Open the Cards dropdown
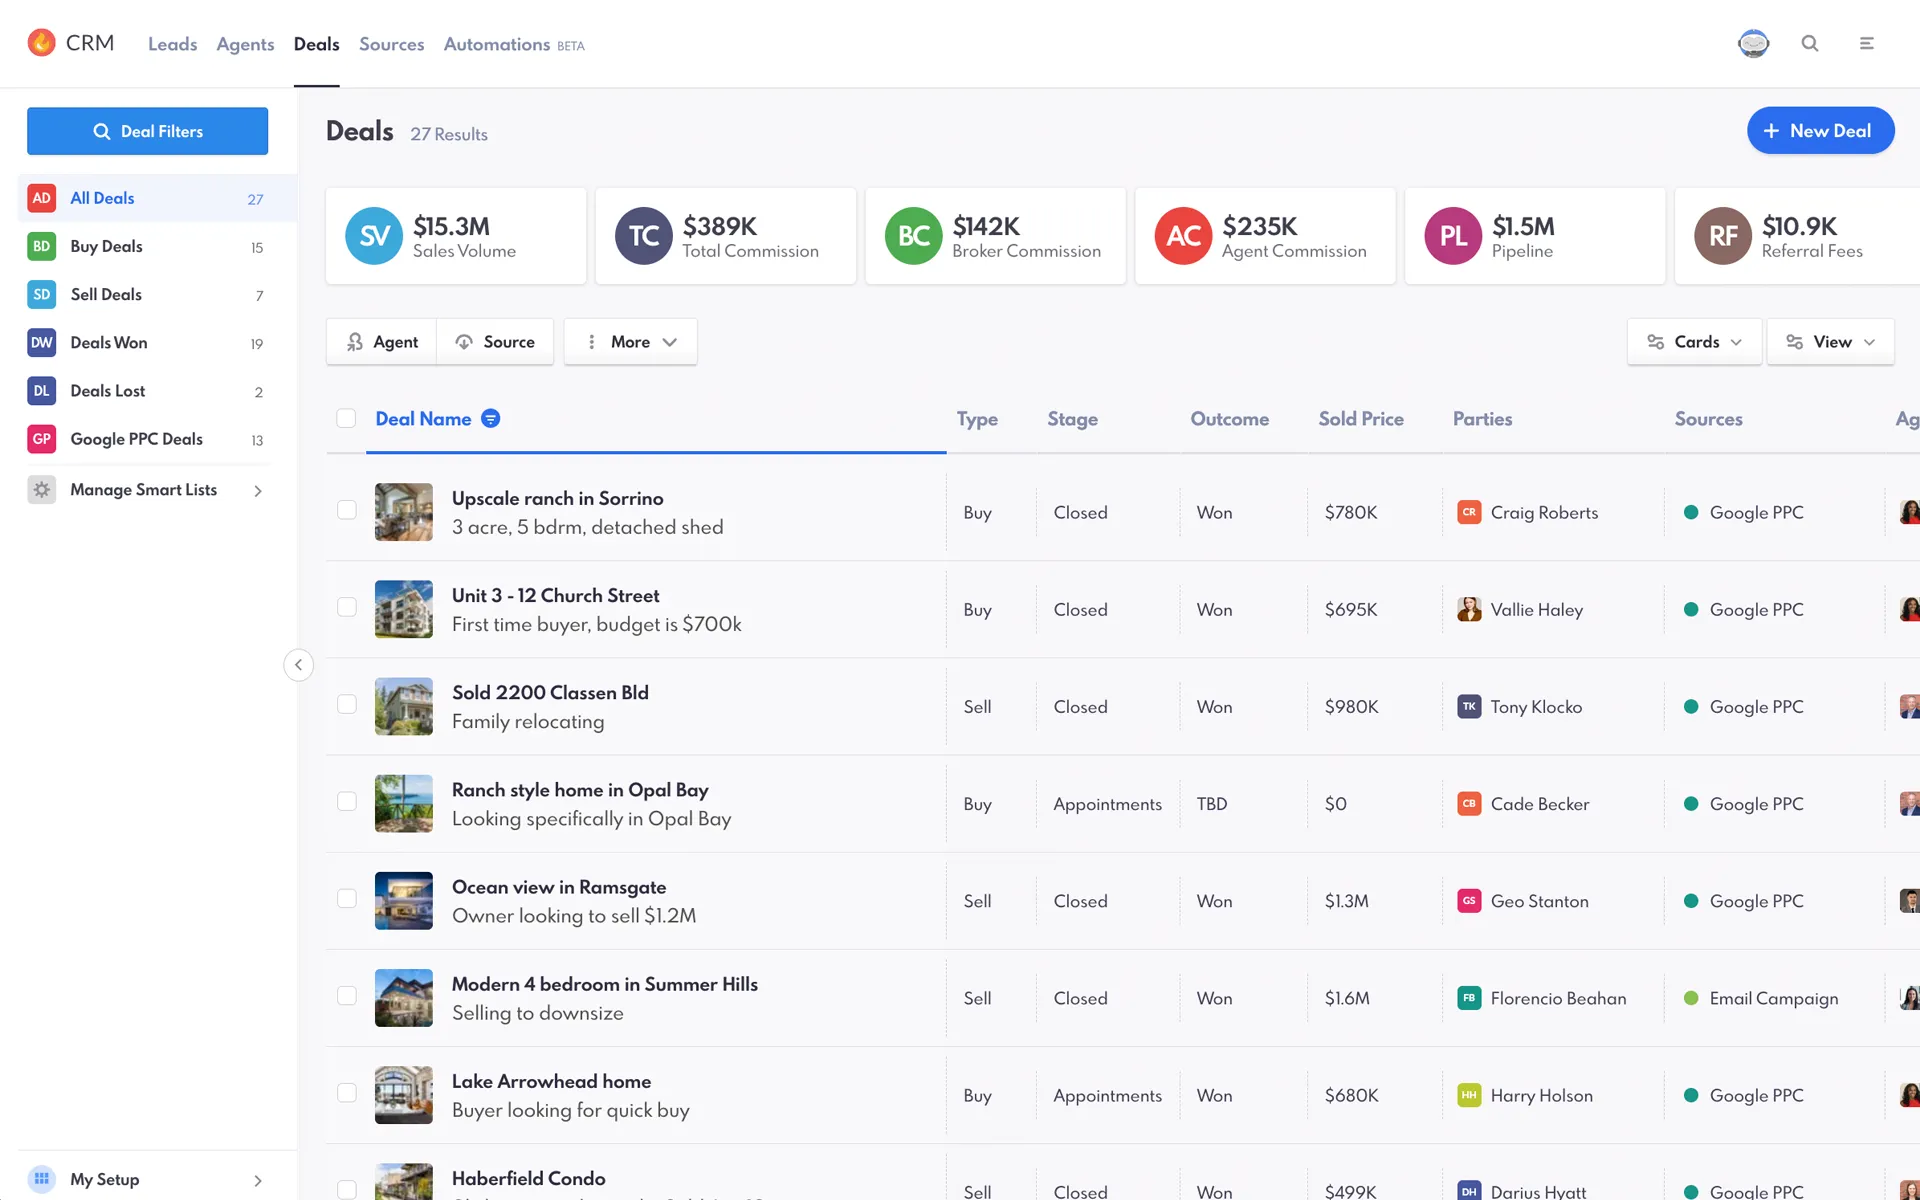This screenshot has height=1200, width=1920. (x=1694, y=342)
